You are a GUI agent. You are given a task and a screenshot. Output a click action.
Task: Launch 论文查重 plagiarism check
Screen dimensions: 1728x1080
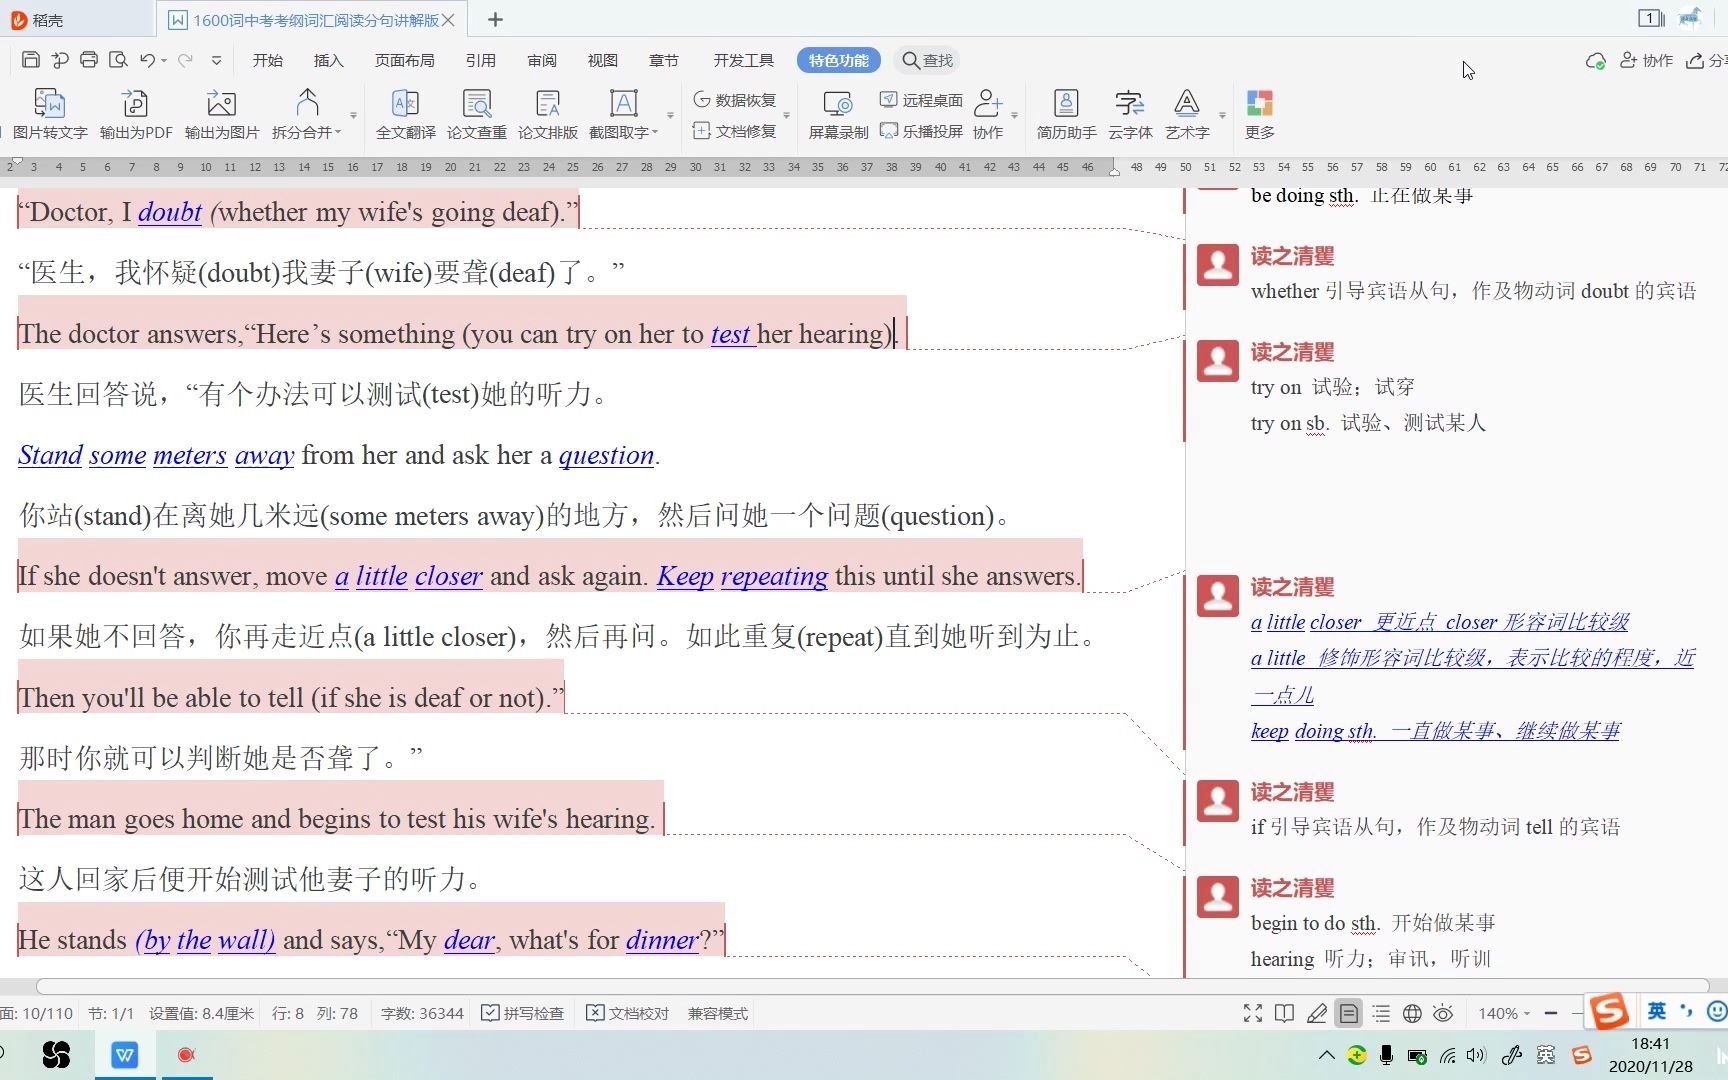(x=477, y=113)
